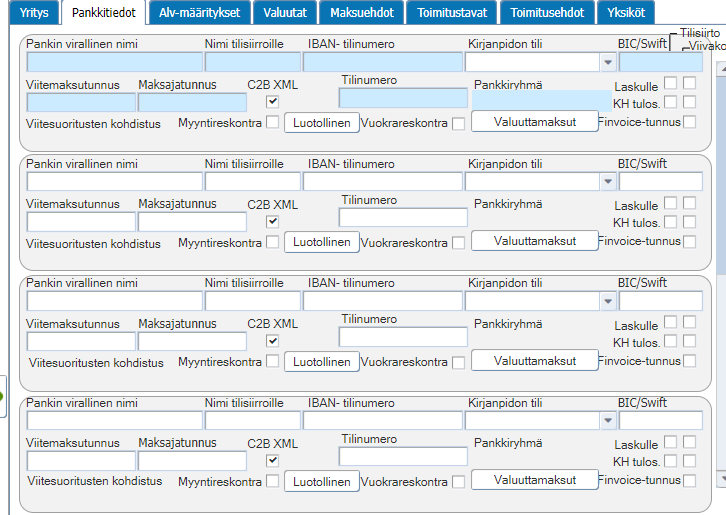The image size is (726, 515).
Task: Click Valuuttamaksut button in second bank section
Action: pos(535,241)
